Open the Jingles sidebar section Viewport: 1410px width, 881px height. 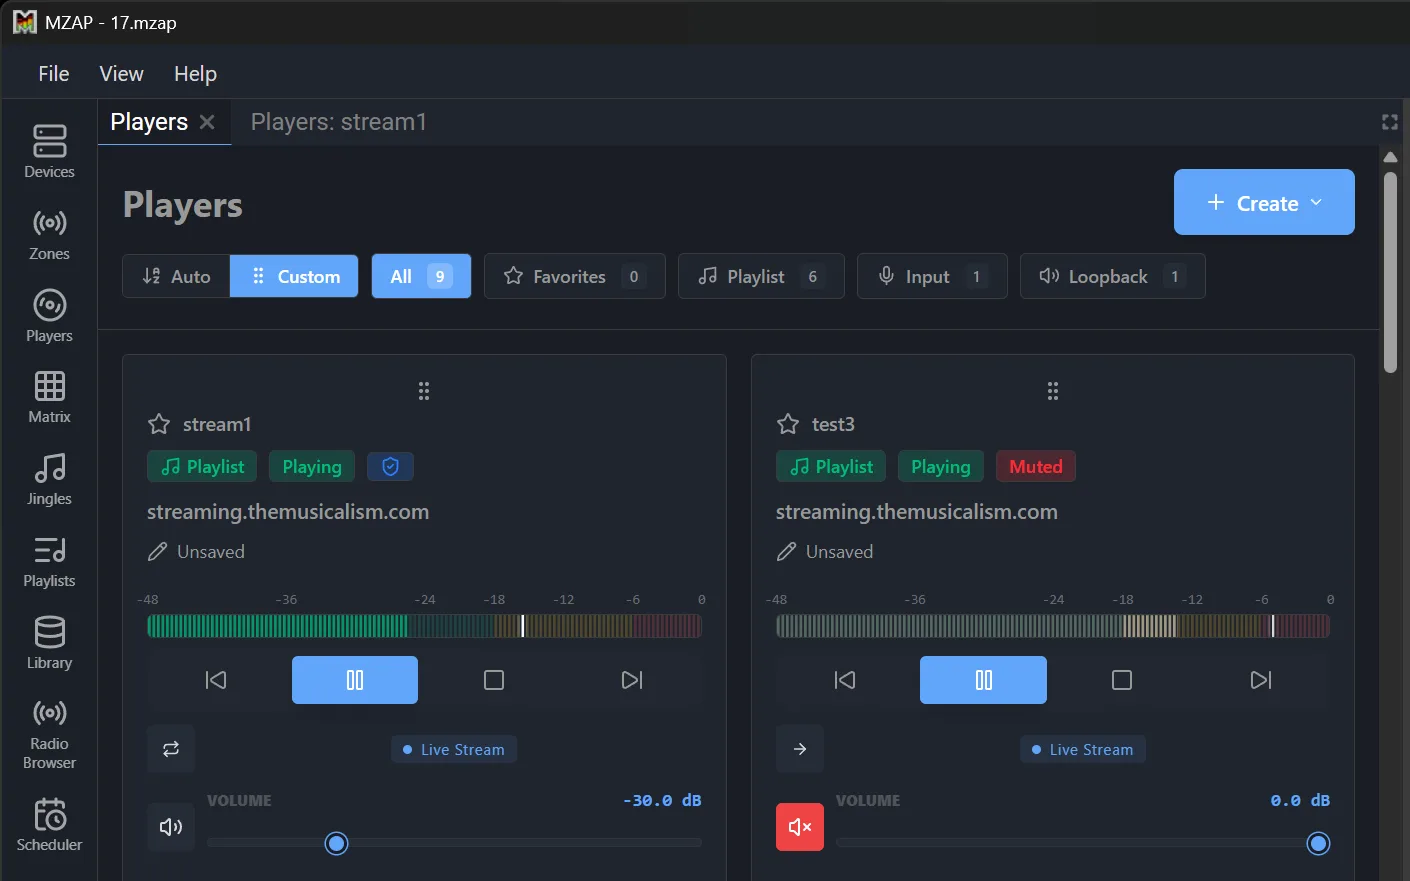49,479
